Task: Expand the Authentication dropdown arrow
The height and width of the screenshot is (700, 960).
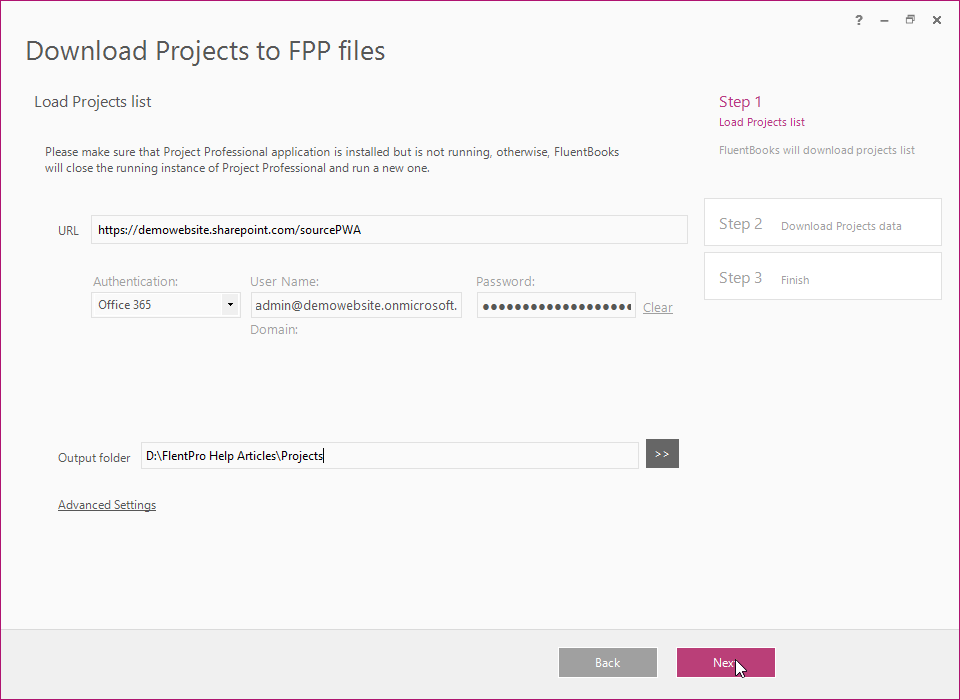Action: click(230, 304)
